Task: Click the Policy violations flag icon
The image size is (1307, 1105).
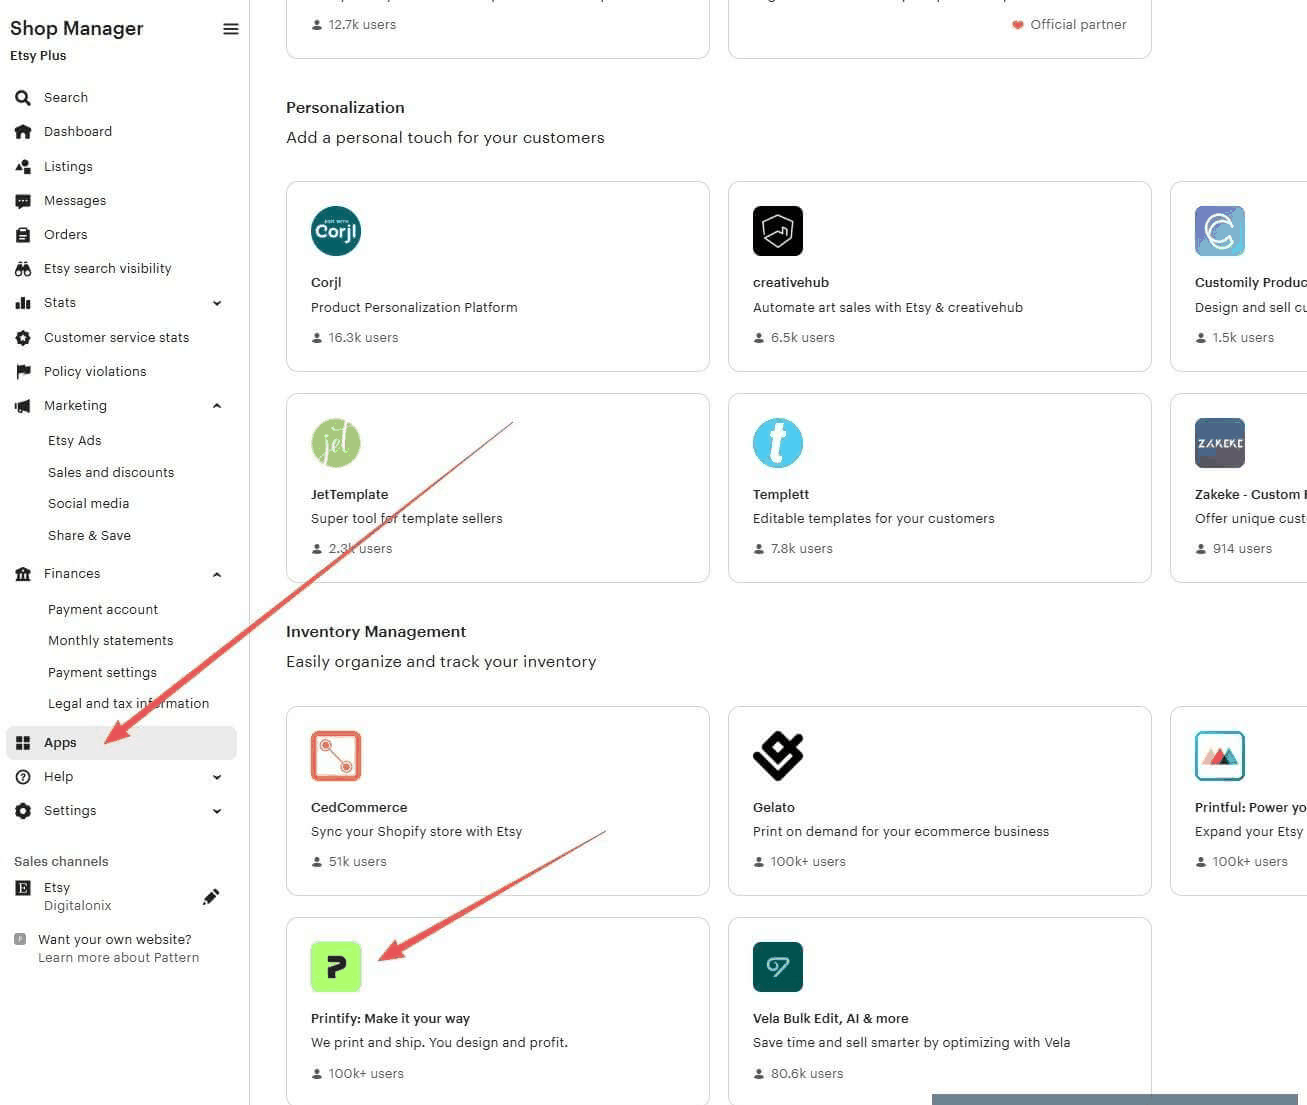Action: (x=23, y=372)
